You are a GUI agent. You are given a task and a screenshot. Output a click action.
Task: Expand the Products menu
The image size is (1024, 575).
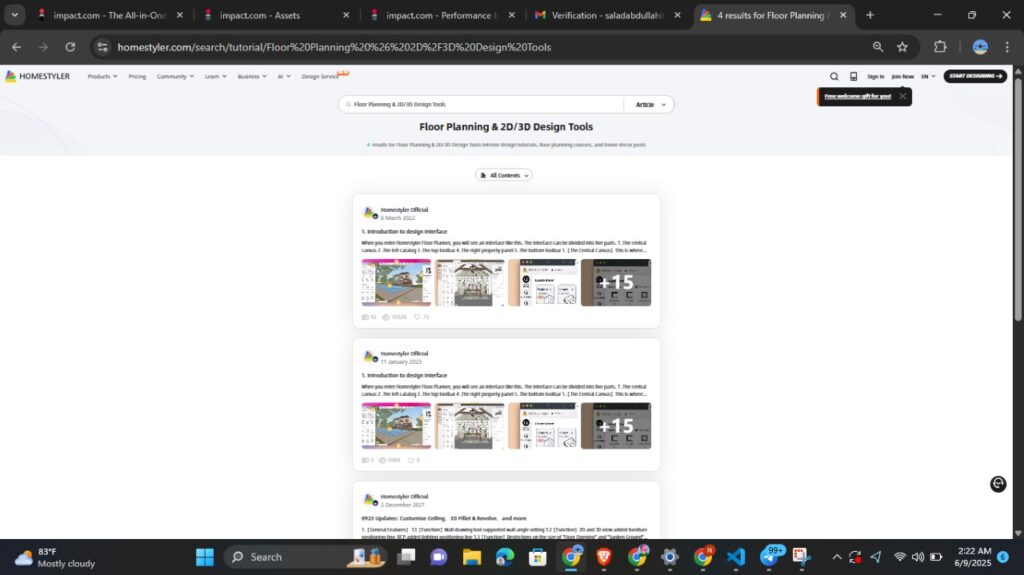pyautogui.click(x=102, y=76)
